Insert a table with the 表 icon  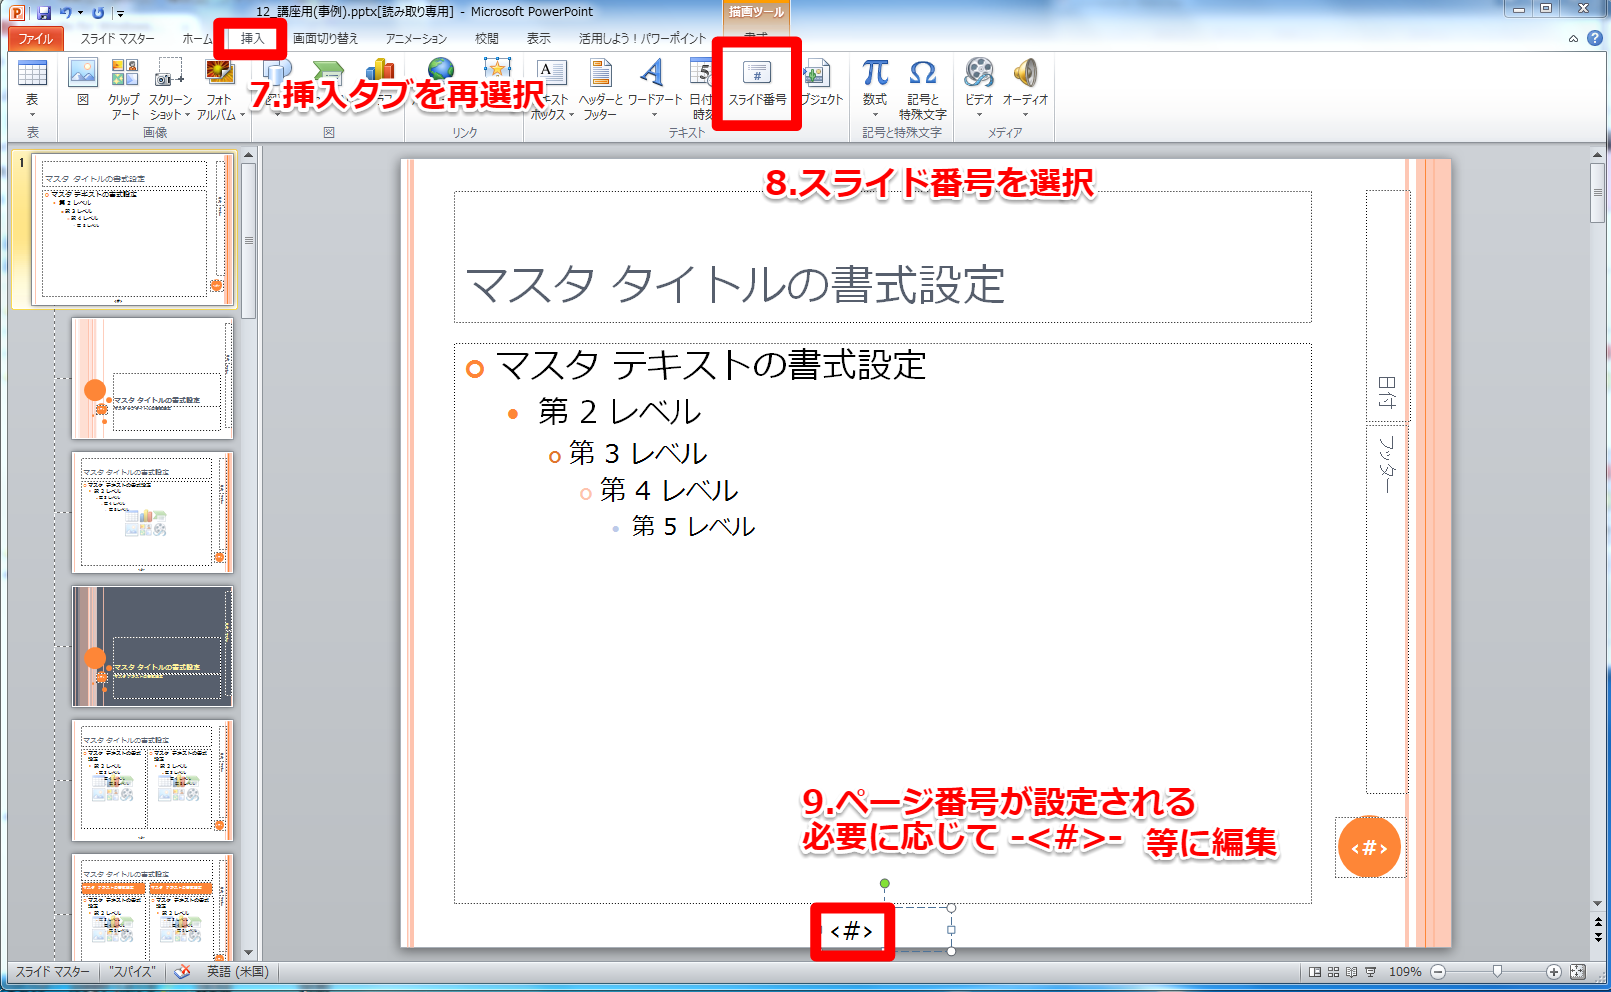(x=32, y=75)
